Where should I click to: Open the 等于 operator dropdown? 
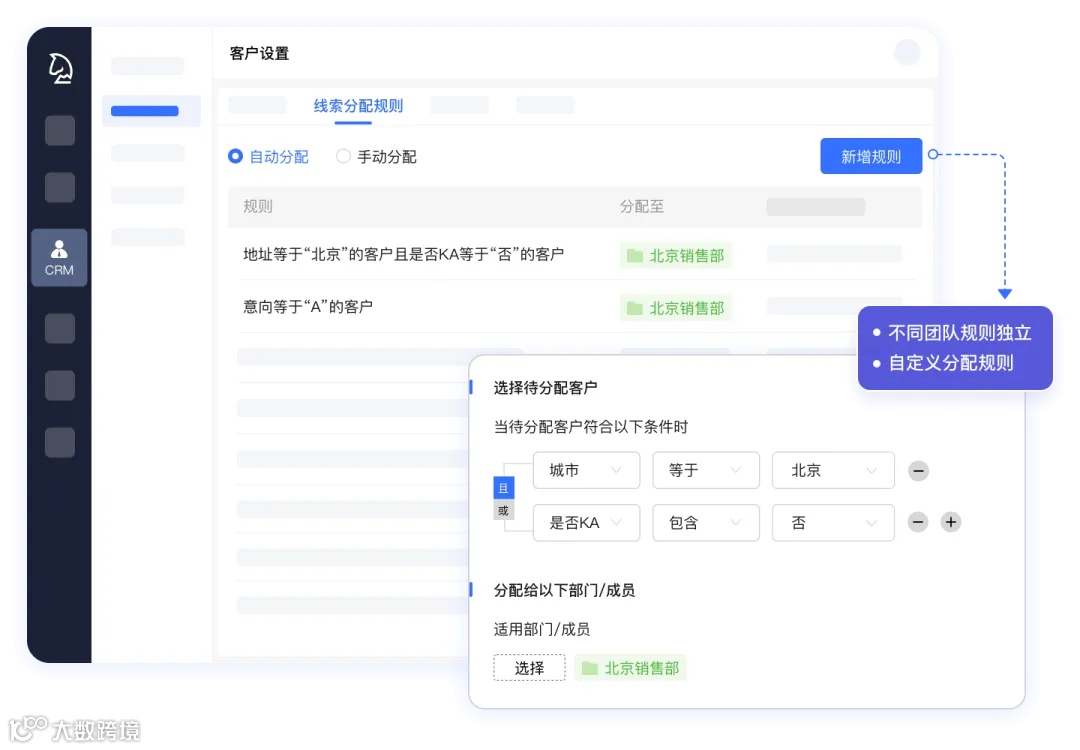pos(706,470)
